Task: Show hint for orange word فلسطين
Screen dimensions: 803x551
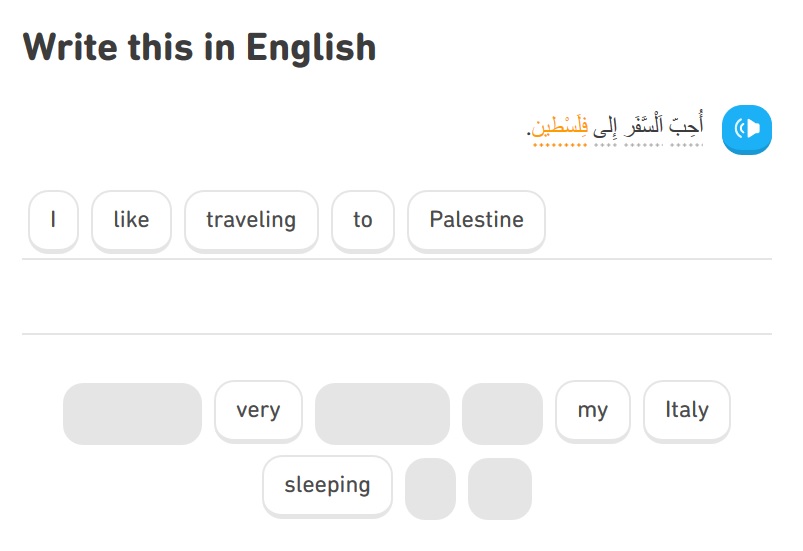Action: click(x=560, y=126)
